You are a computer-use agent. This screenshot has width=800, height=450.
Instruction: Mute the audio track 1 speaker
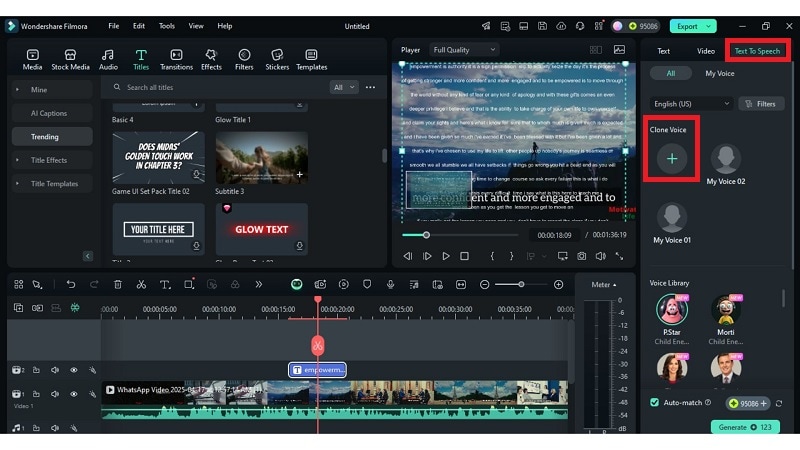coord(55,428)
